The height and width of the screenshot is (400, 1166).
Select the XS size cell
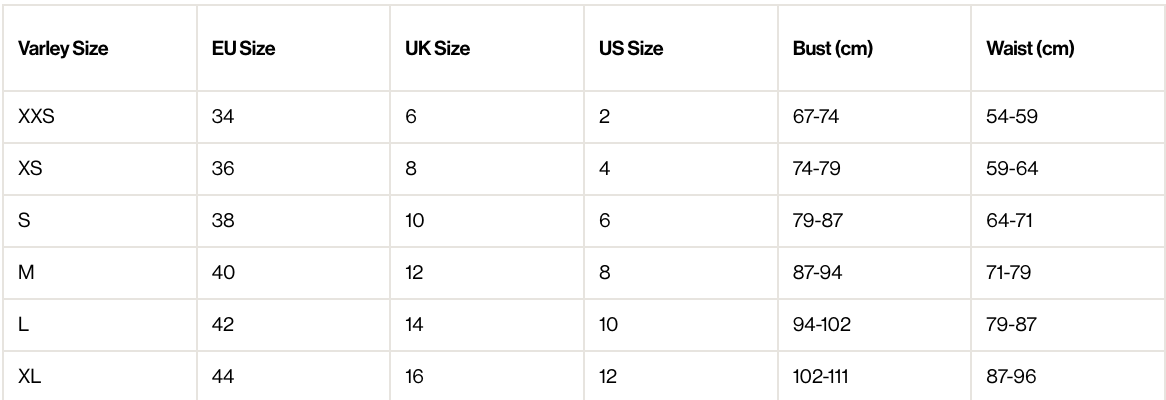pos(30,168)
